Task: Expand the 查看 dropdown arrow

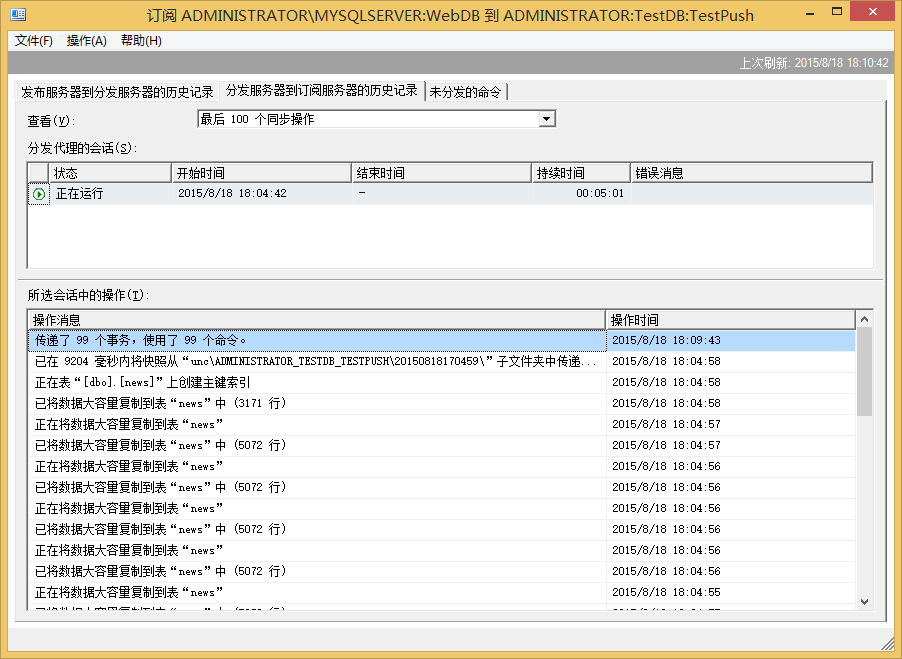Action: coord(546,119)
